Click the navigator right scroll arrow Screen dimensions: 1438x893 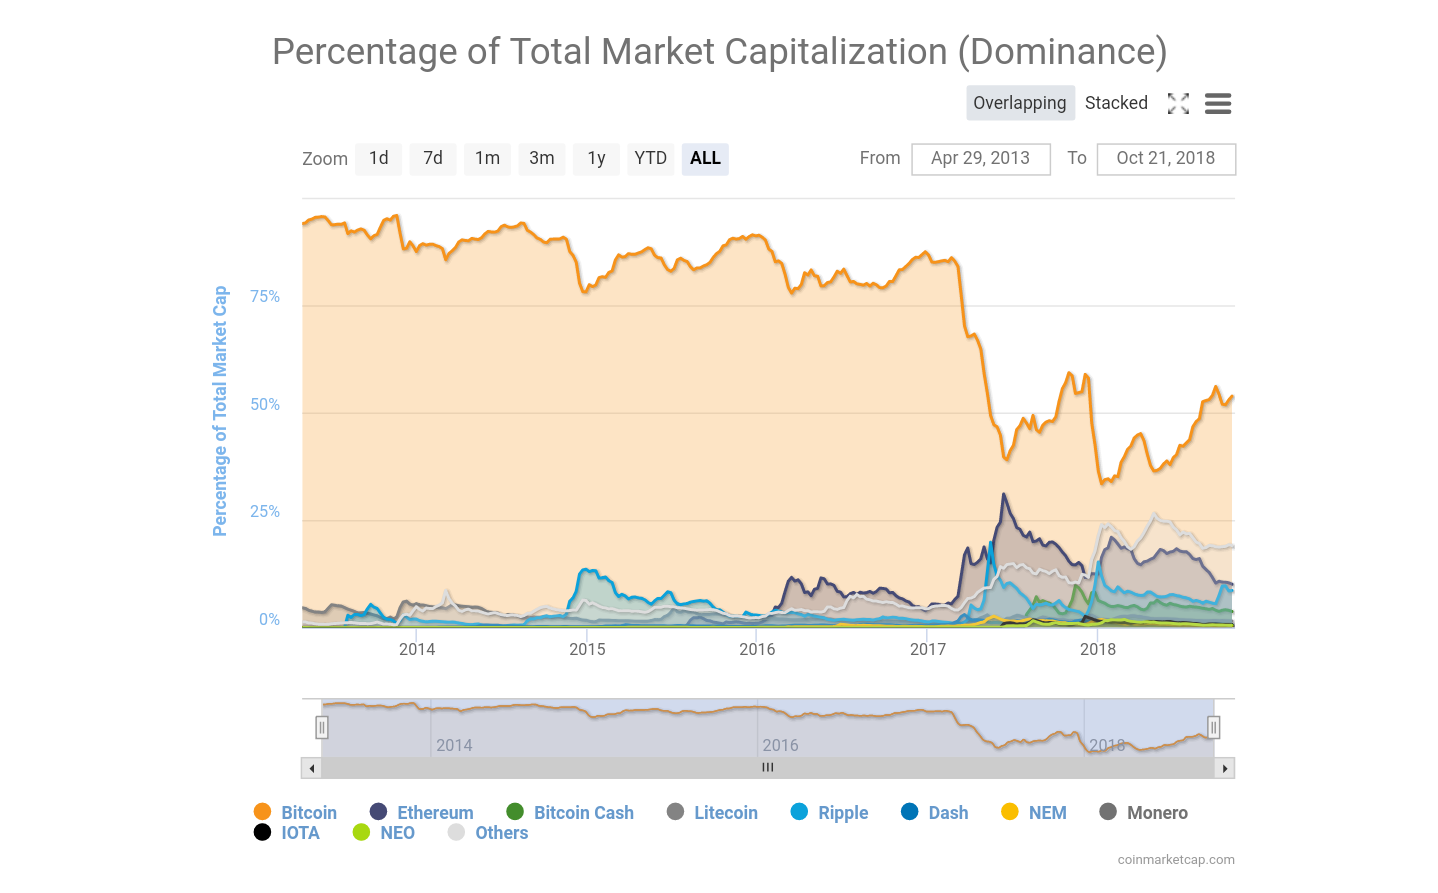[x=1225, y=768]
